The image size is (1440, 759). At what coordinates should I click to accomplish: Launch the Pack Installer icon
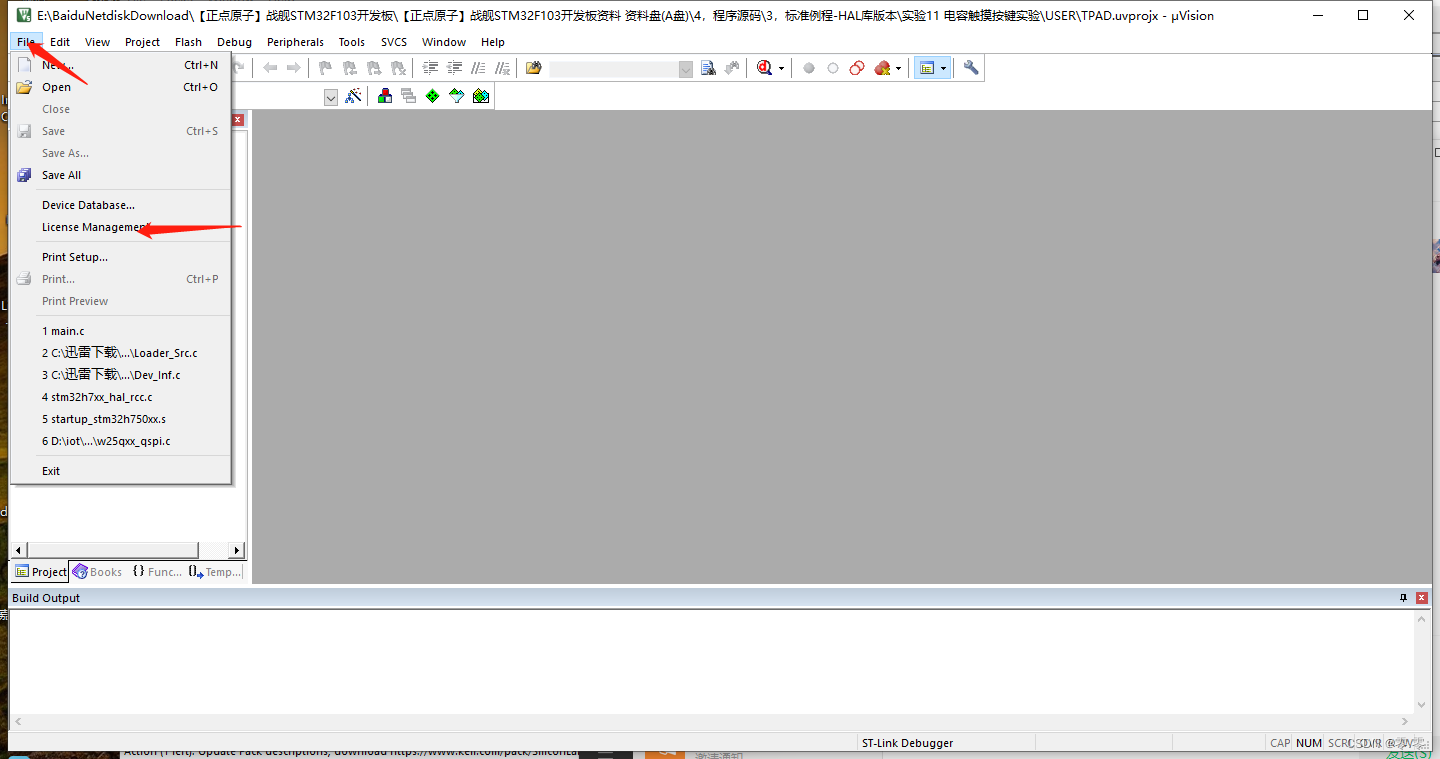coord(481,96)
